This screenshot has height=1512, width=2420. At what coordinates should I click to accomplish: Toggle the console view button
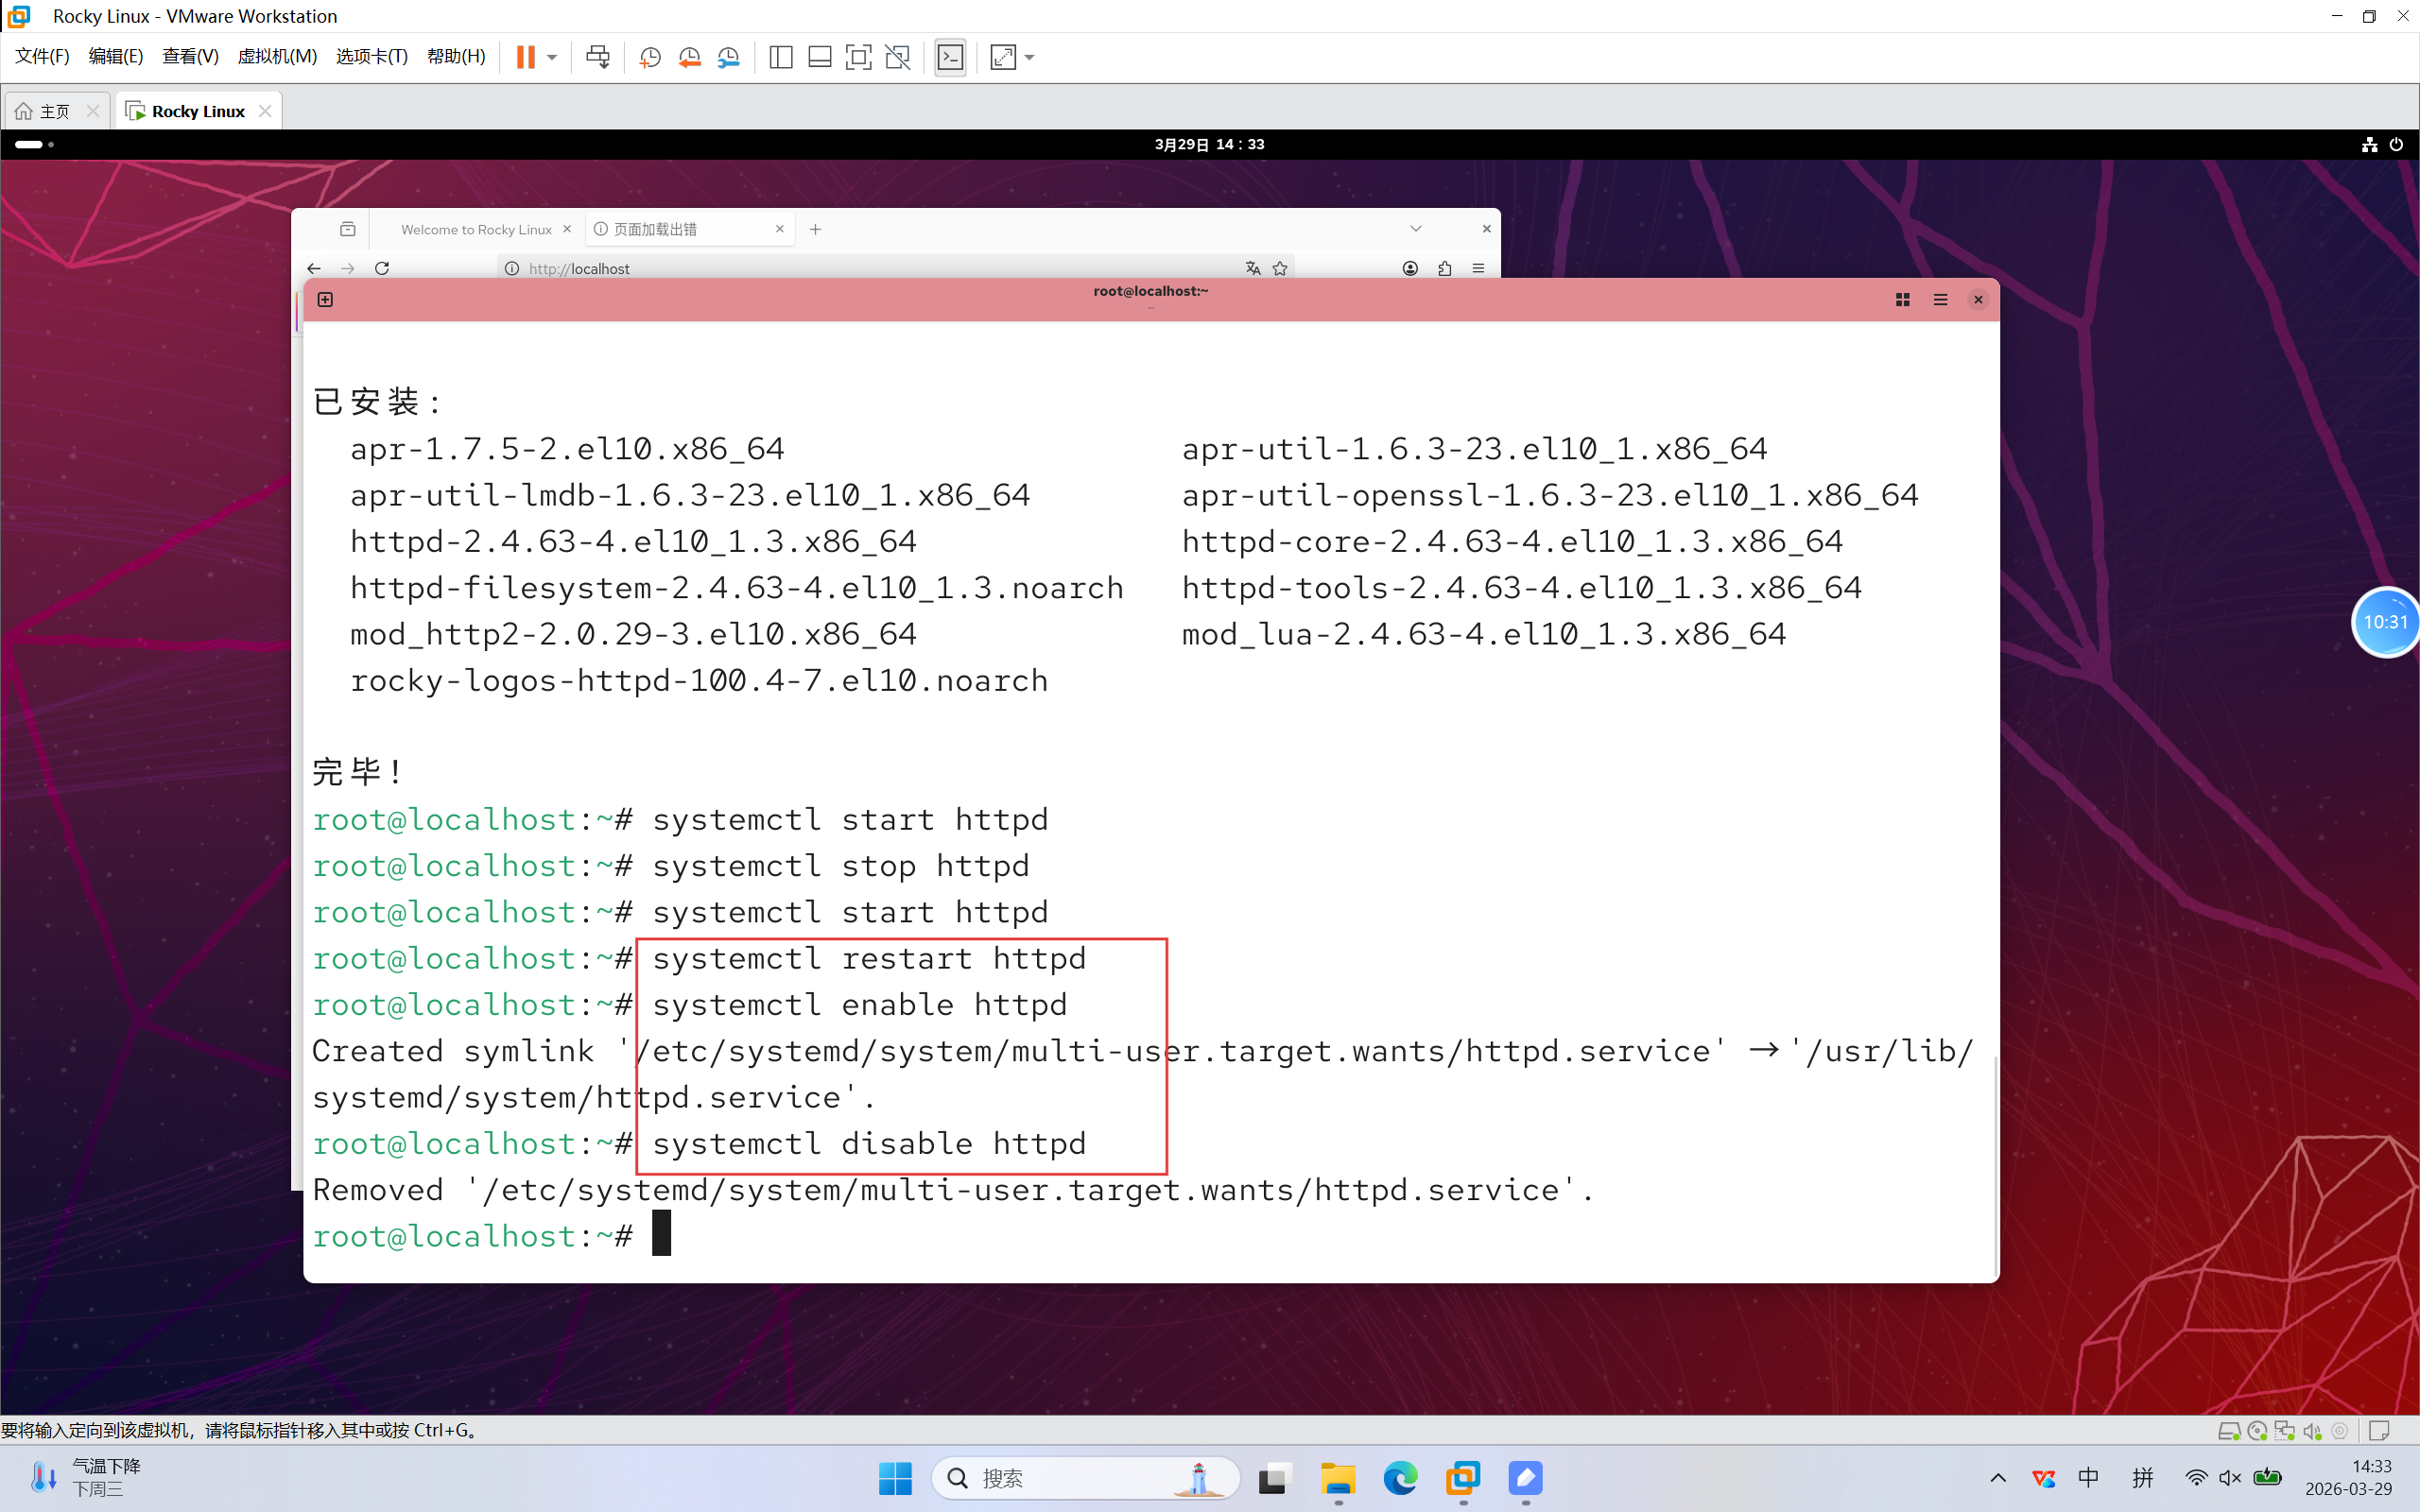pos(950,57)
